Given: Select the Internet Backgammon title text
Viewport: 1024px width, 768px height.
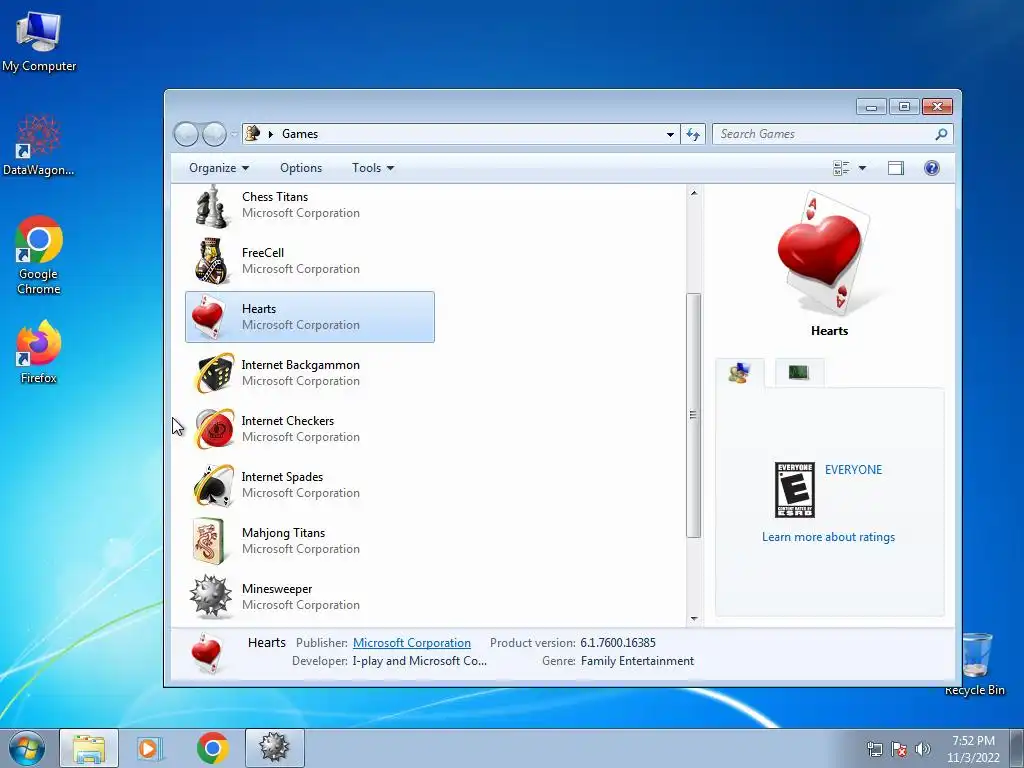Looking at the screenshot, I should 300,364.
